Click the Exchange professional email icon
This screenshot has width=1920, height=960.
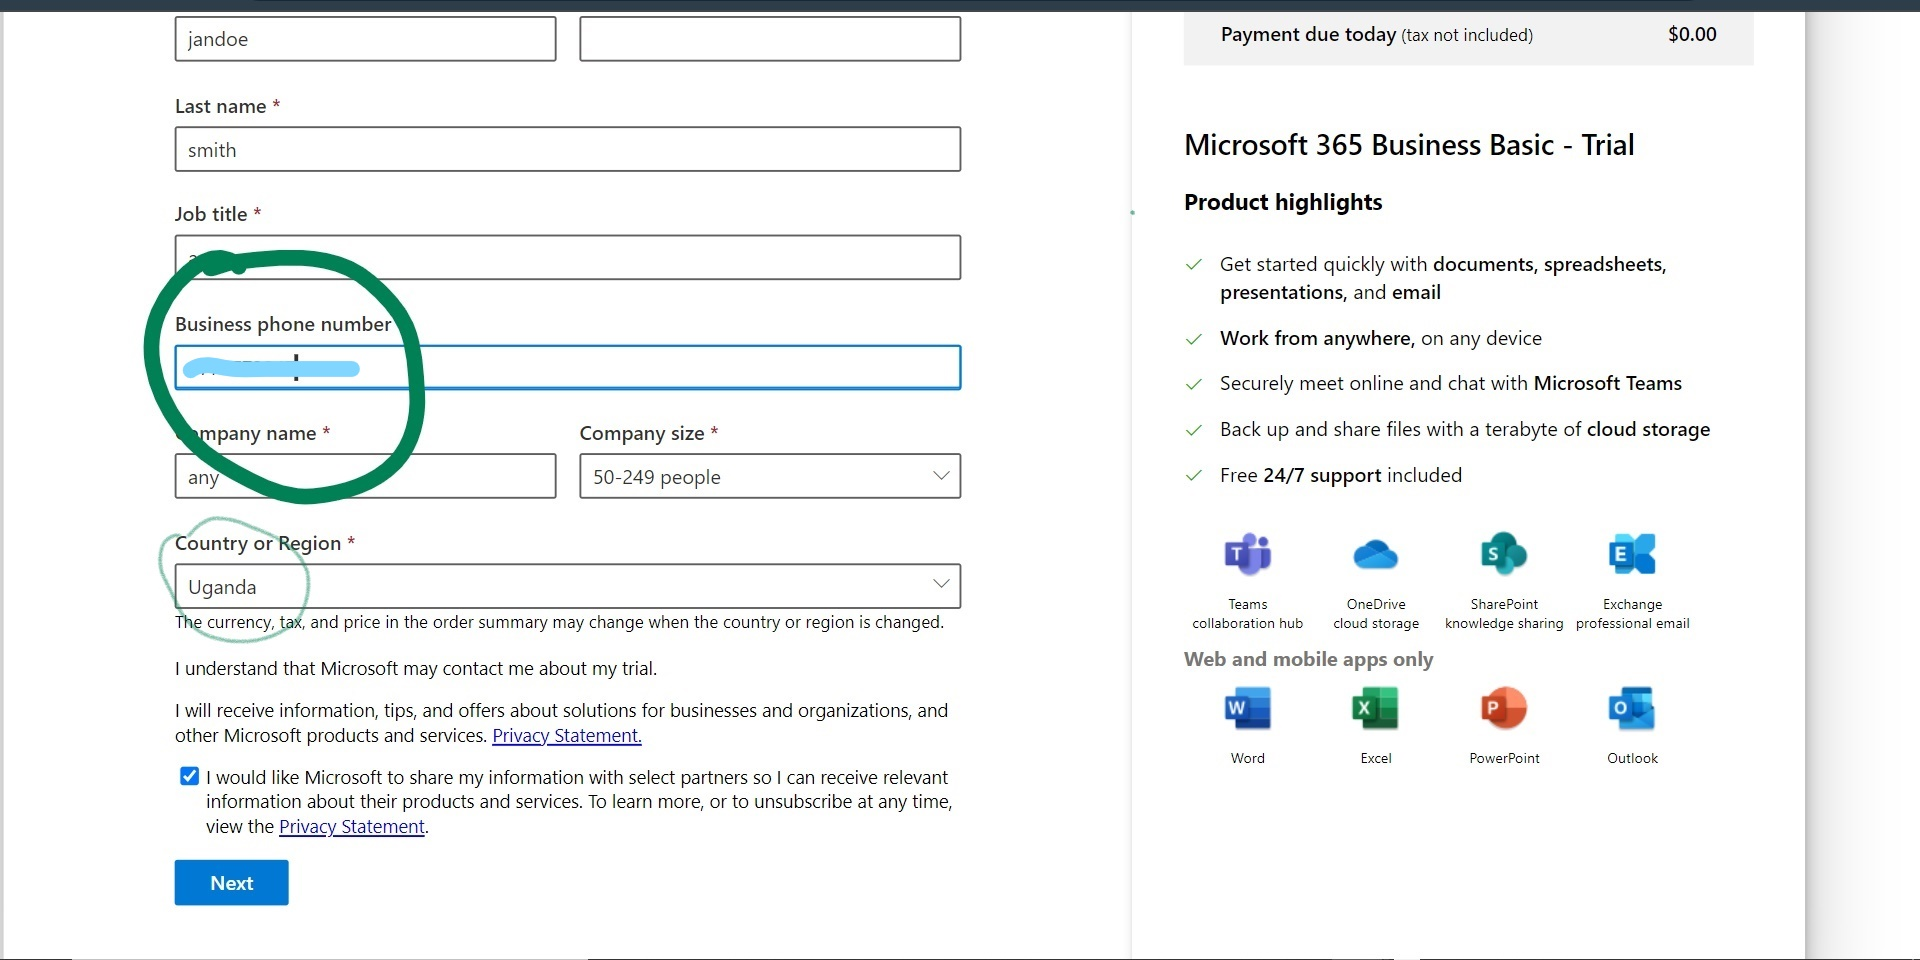coord(1632,554)
